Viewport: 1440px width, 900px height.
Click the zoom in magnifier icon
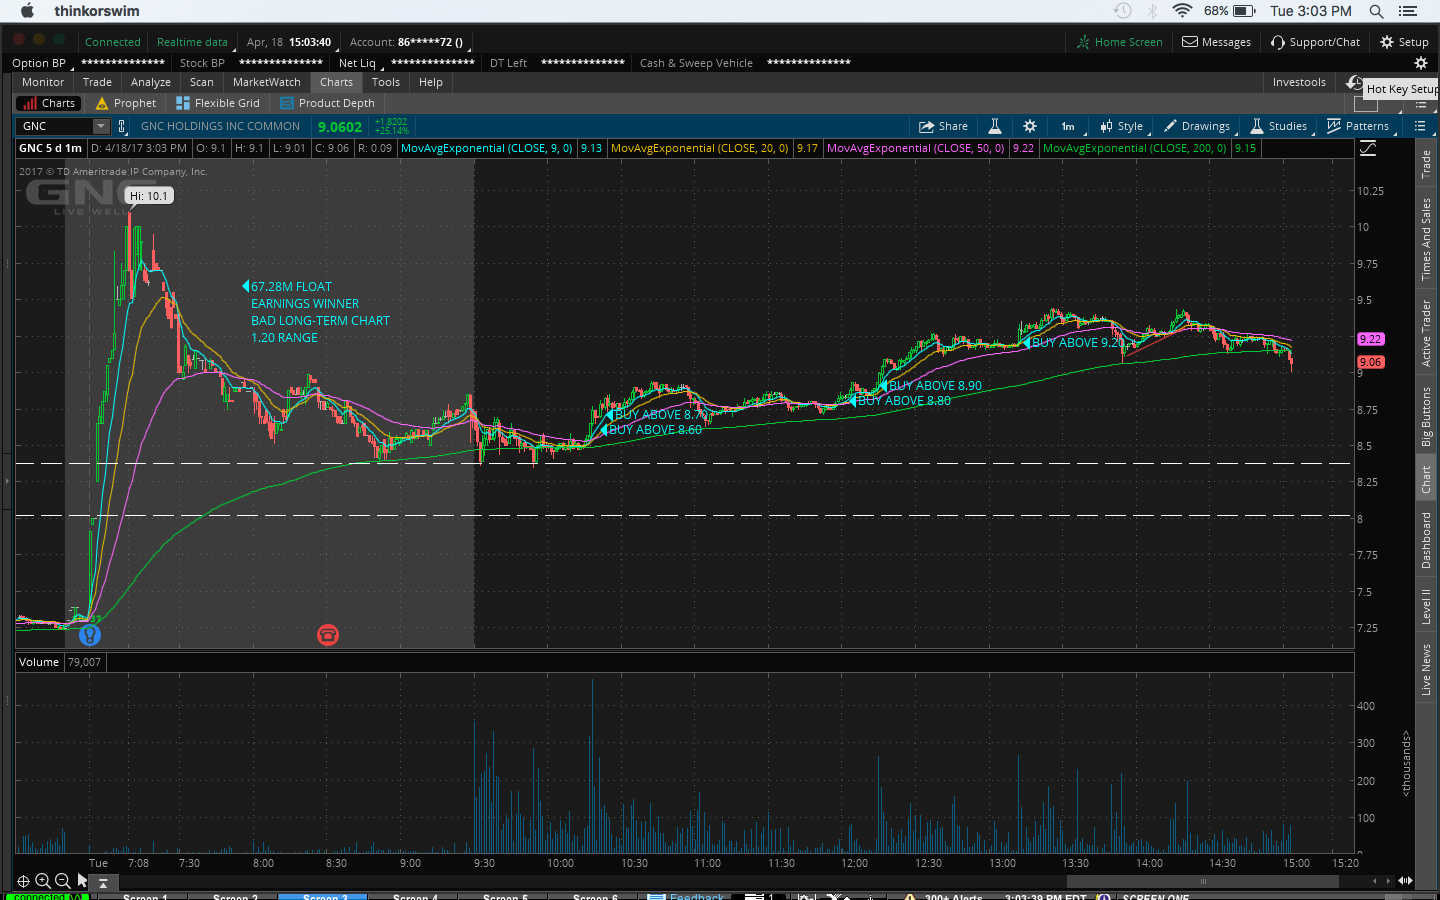[43, 881]
